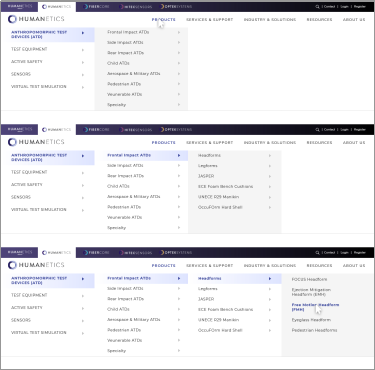Click the Login link in the top panel's dark bar

tap(345, 7)
